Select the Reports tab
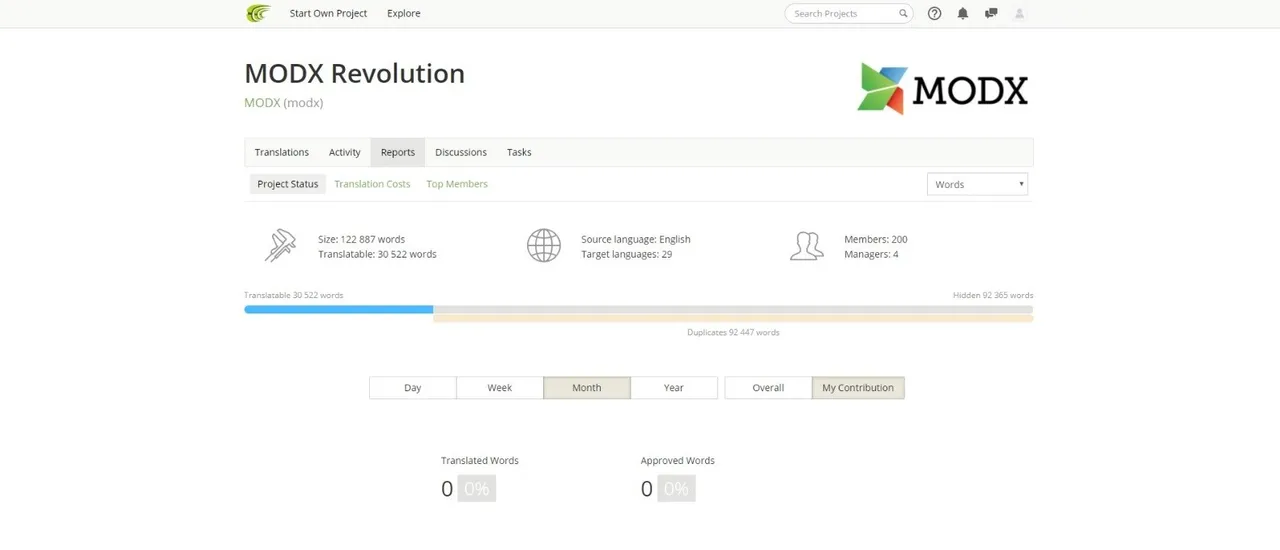 pos(398,152)
